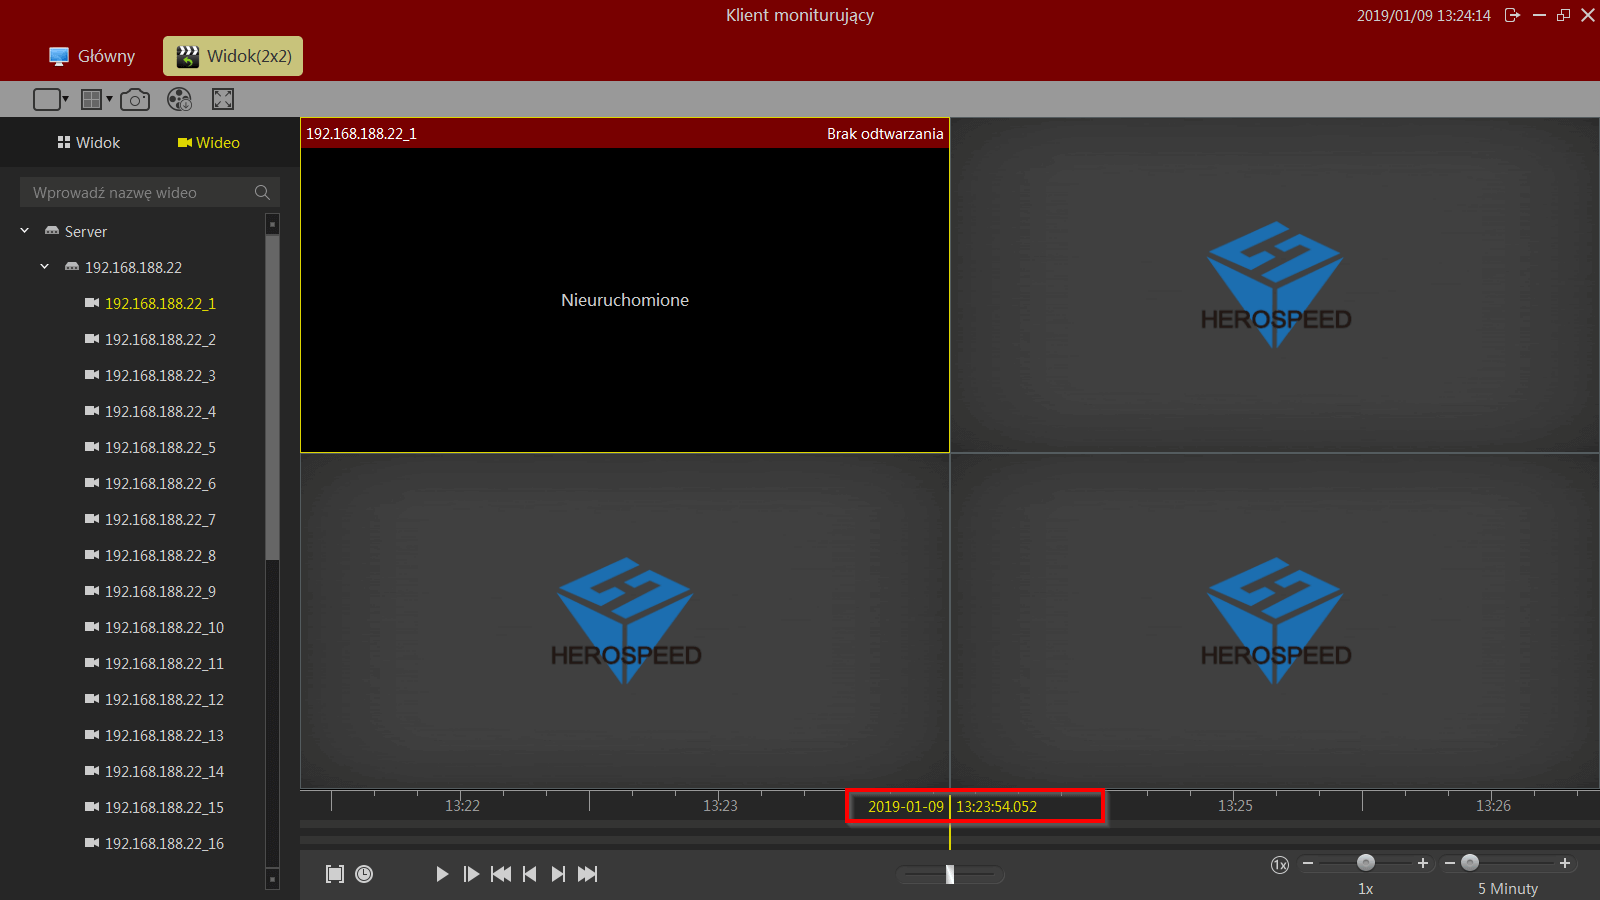Take a snapshot with the camera icon
Viewport: 1600px width, 900px height.
(135, 99)
